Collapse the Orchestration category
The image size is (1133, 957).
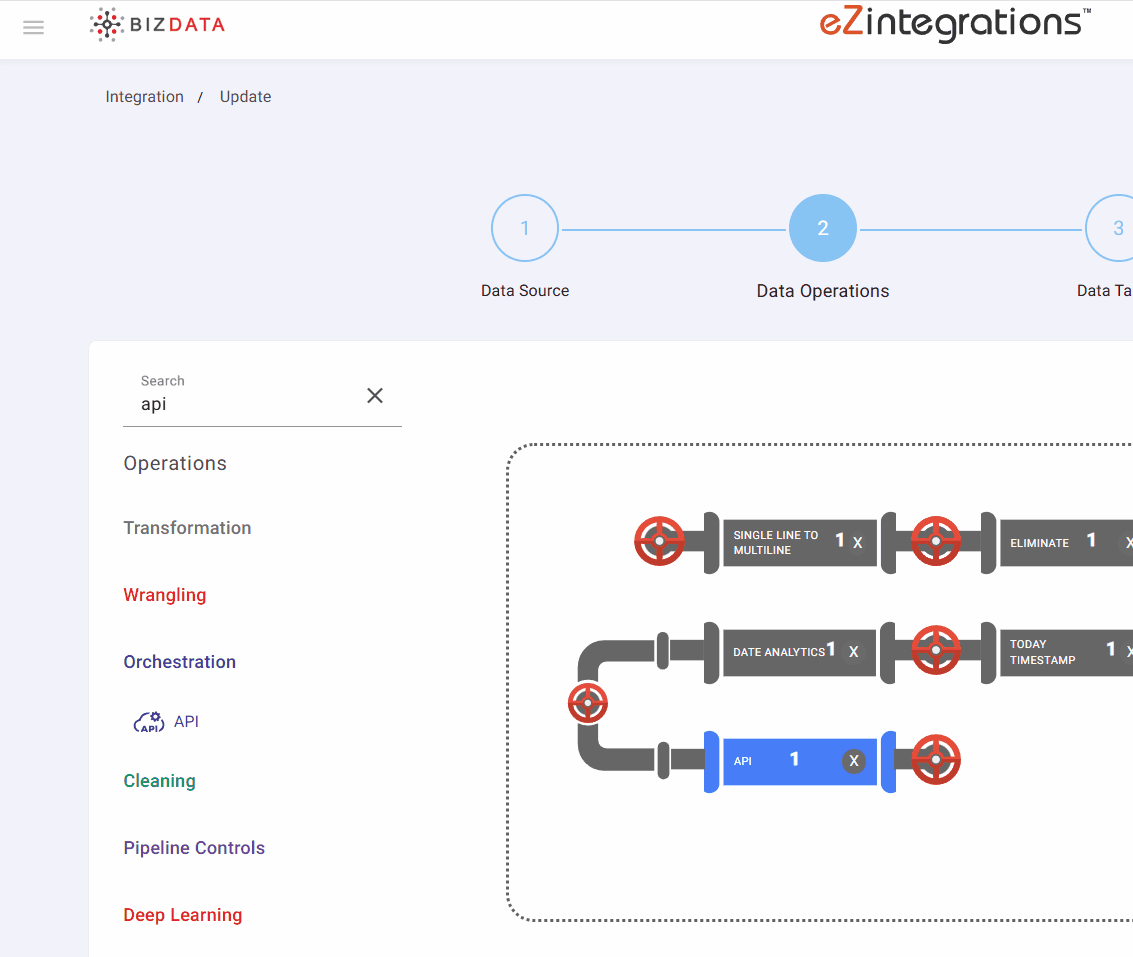click(180, 662)
